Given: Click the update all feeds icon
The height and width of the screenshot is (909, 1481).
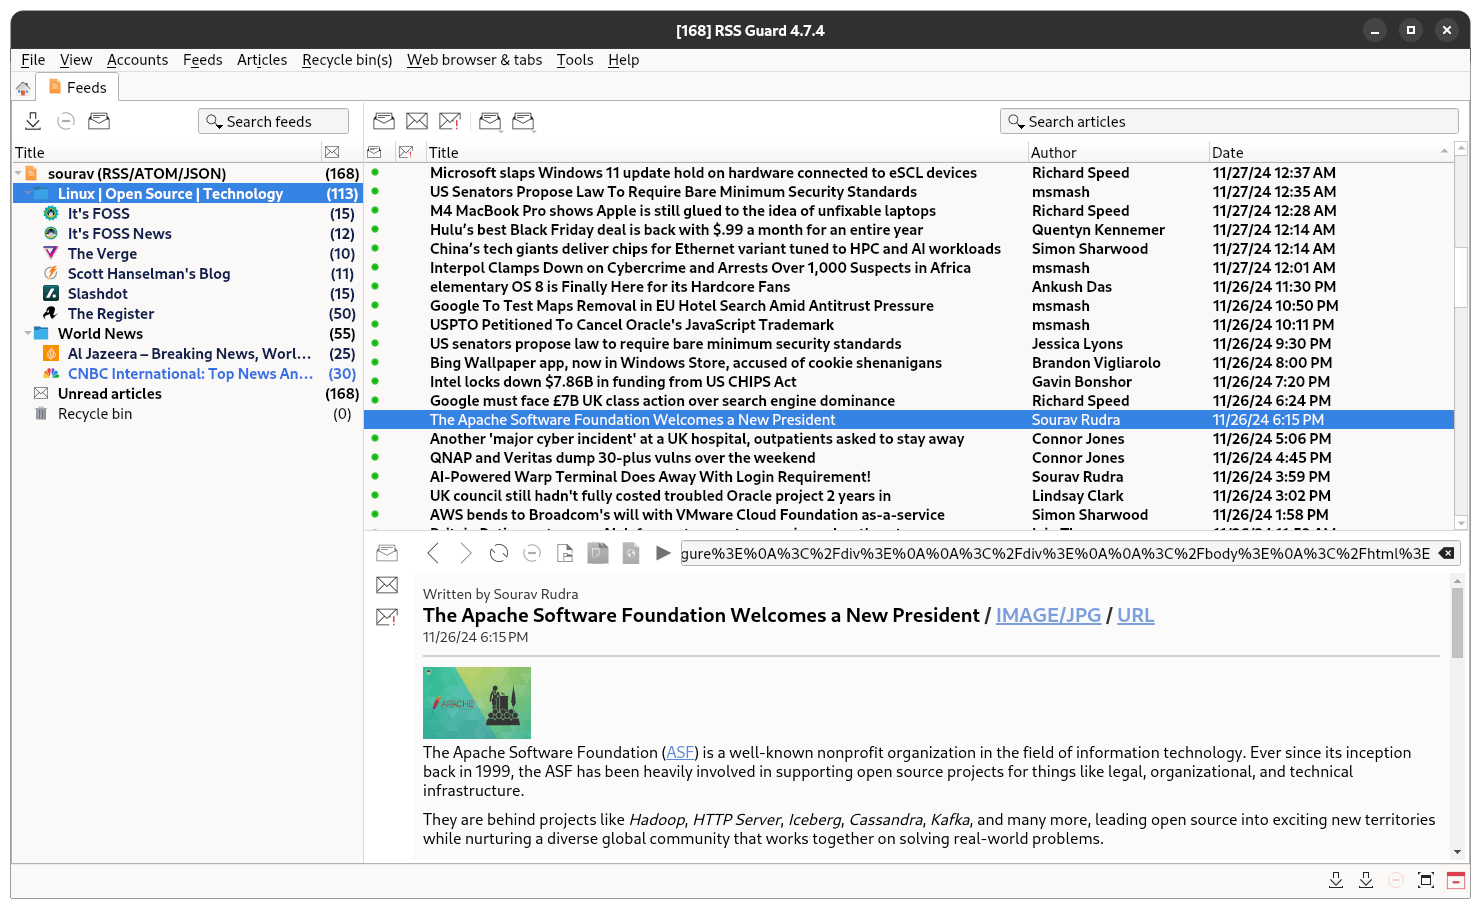Looking at the screenshot, I should coord(33,120).
